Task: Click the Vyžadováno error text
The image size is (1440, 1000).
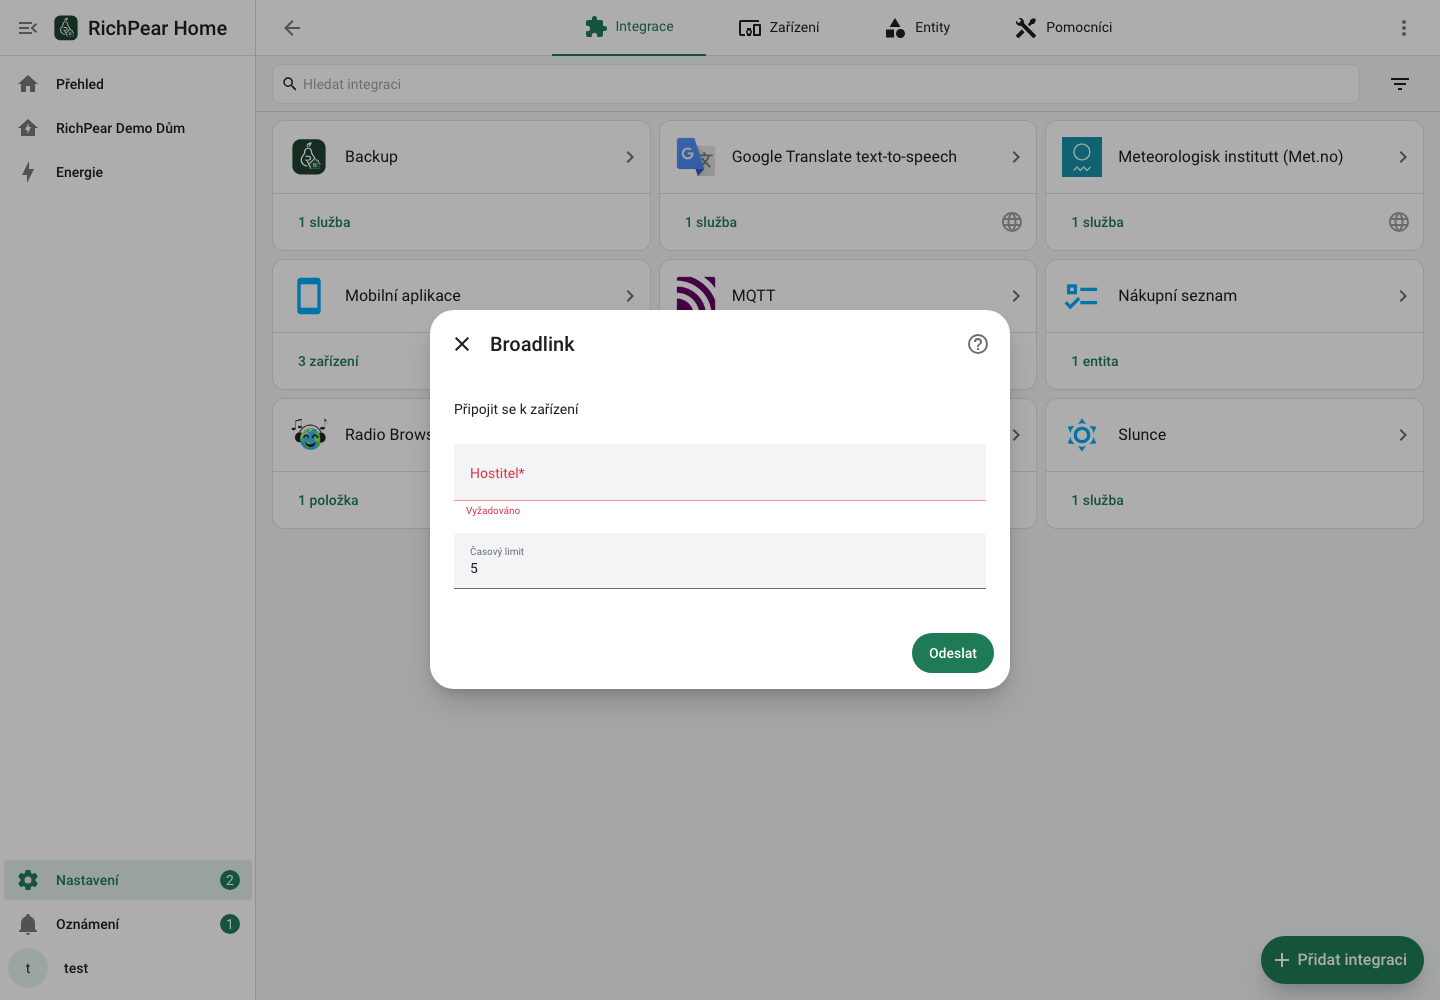Action: [493, 511]
